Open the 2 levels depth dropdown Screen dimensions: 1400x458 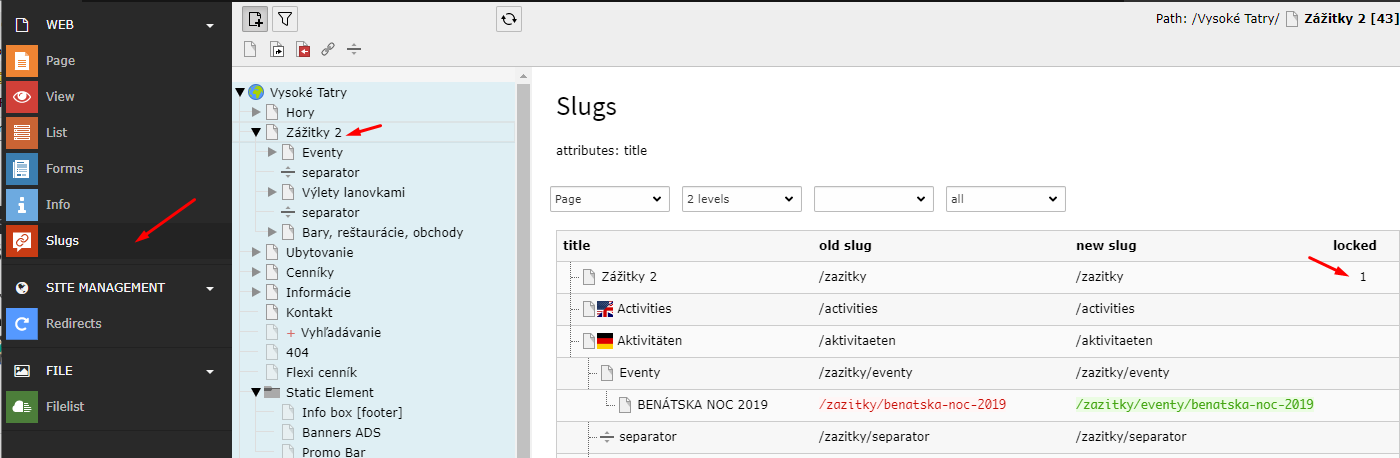742,199
